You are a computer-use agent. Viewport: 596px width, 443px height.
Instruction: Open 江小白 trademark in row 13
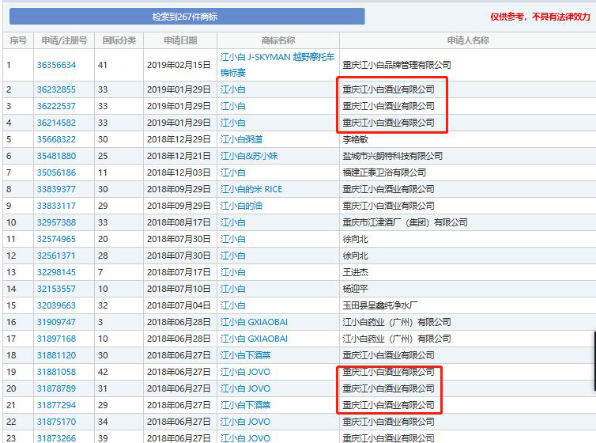[x=233, y=272]
